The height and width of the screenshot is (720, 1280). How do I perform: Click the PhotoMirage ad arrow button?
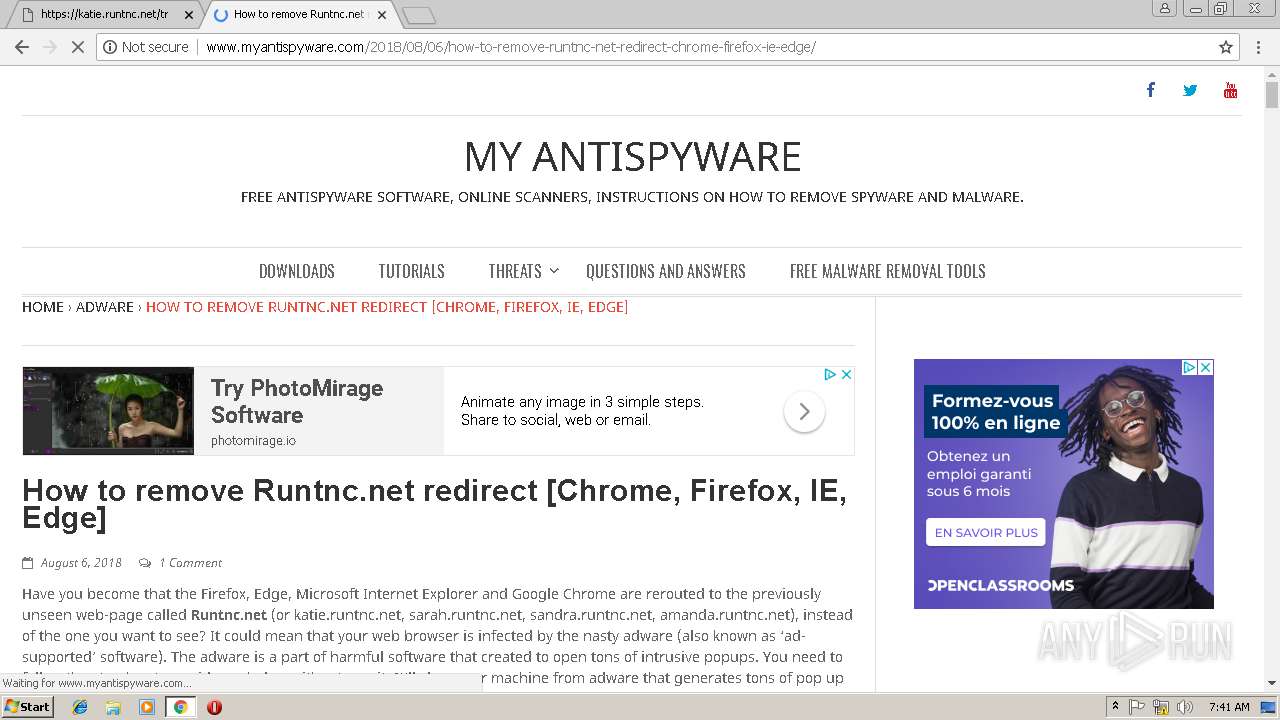(x=804, y=411)
